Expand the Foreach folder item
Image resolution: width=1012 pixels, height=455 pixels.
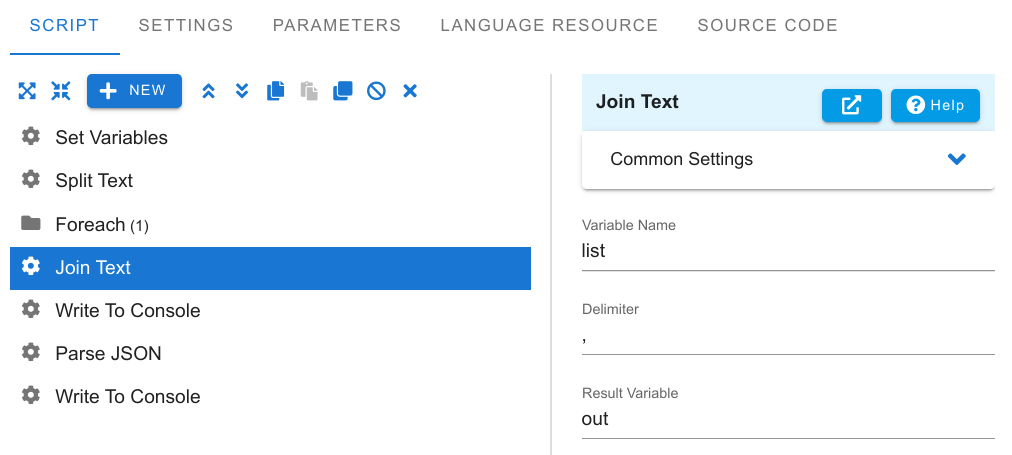pyautogui.click(x=270, y=225)
